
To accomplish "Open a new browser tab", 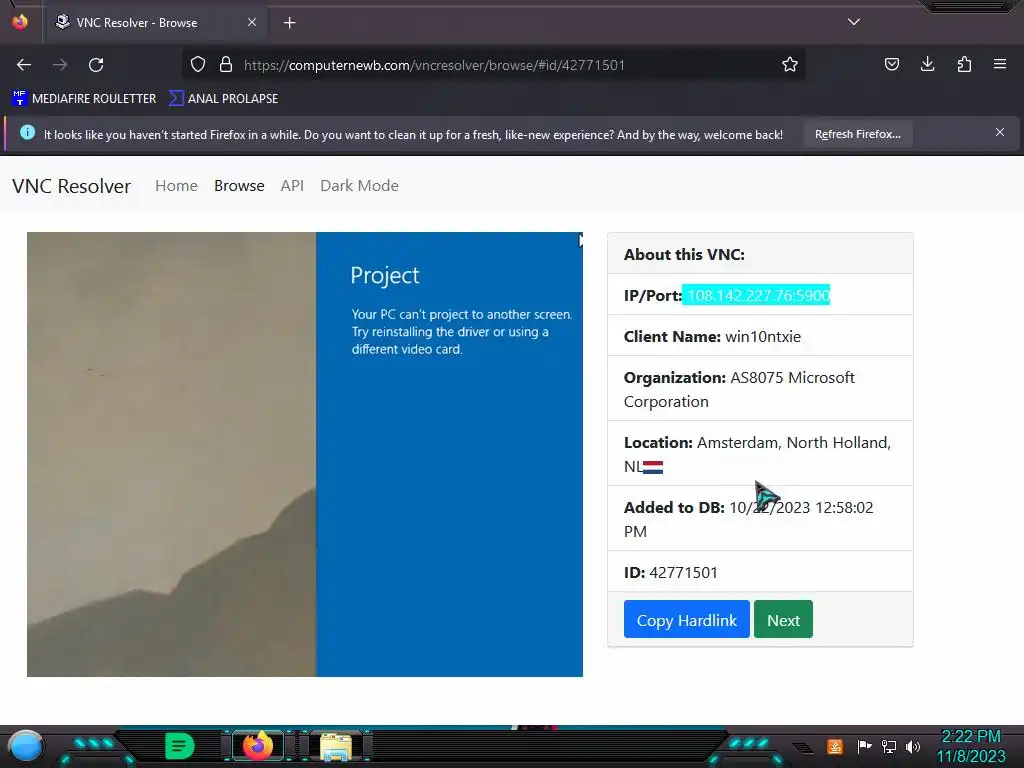I will 289,23.
